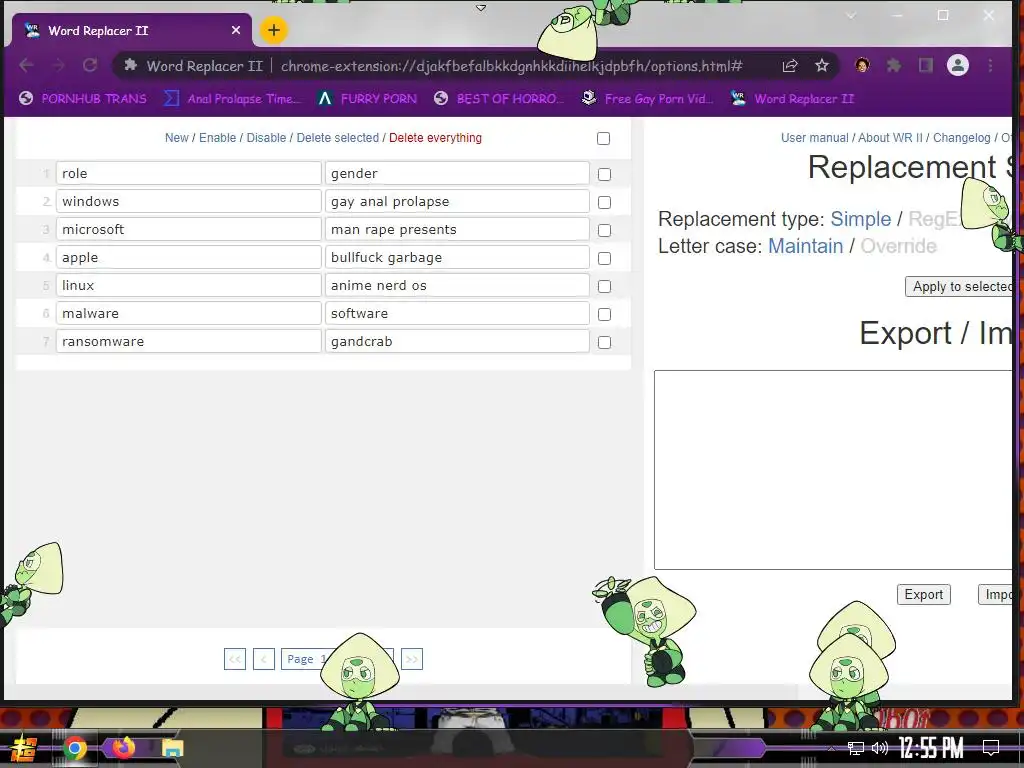Close the Word Replacer II tab

pyautogui.click(x=236, y=30)
